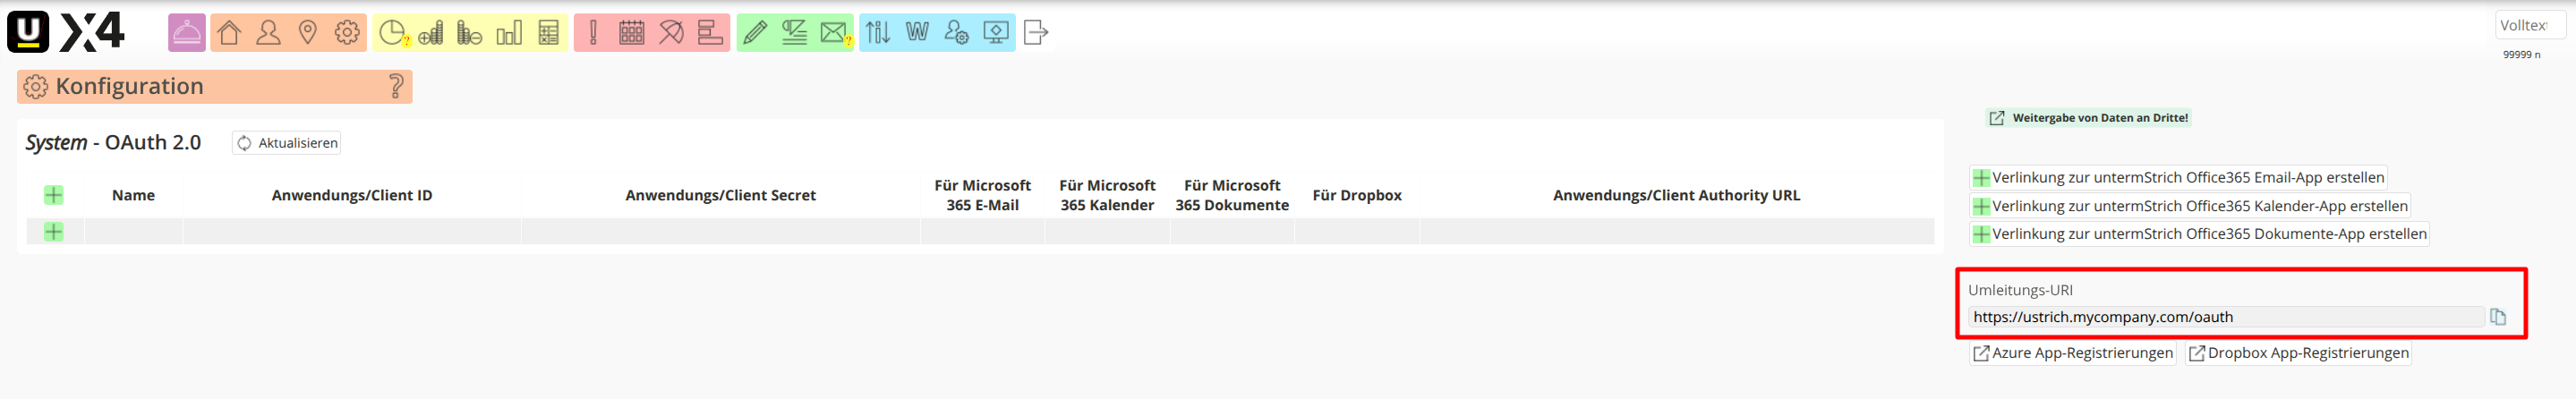2576x399 pixels.
Task: Open Azure App-Registrierungen link
Action: coord(2072,353)
